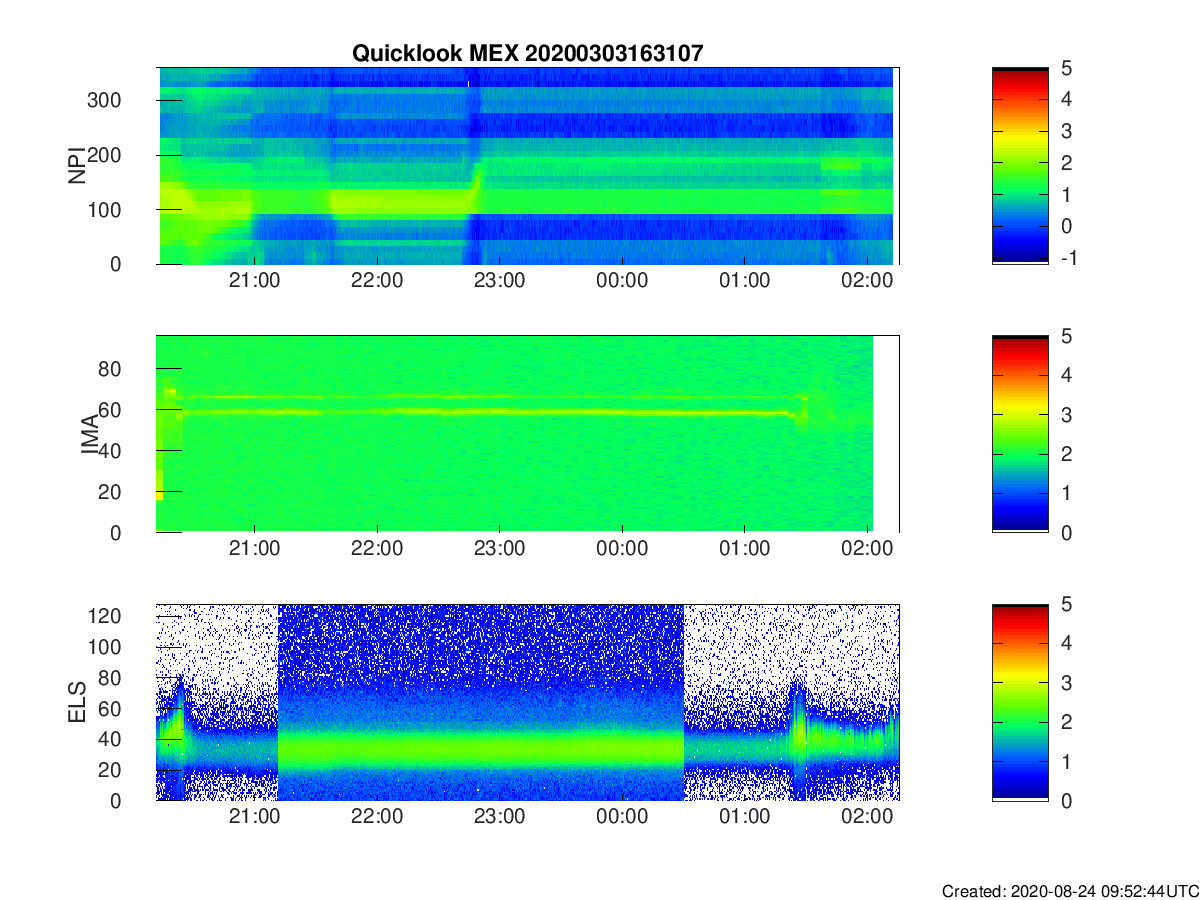The height and width of the screenshot is (900, 1200).
Task: Click the 22:00 tick under IMA panel
Action: pyautogui.click(x=377, y=549)
